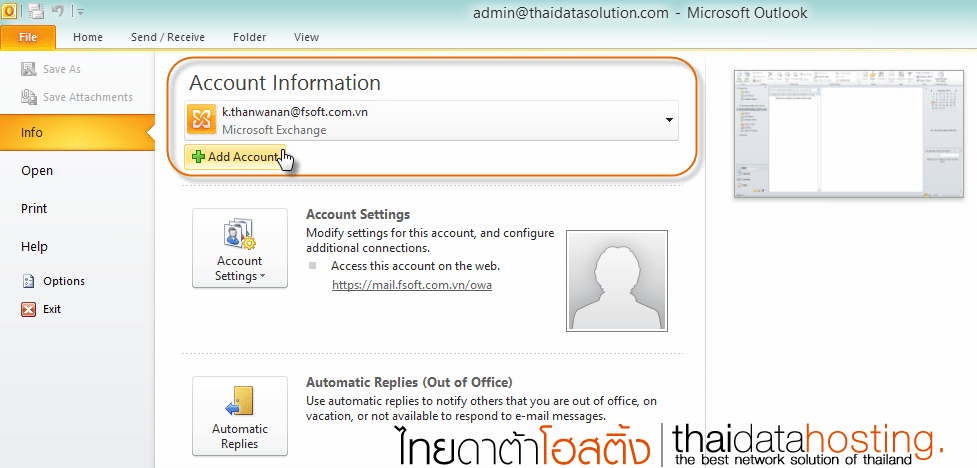Go to the View tab

(306, 37)
